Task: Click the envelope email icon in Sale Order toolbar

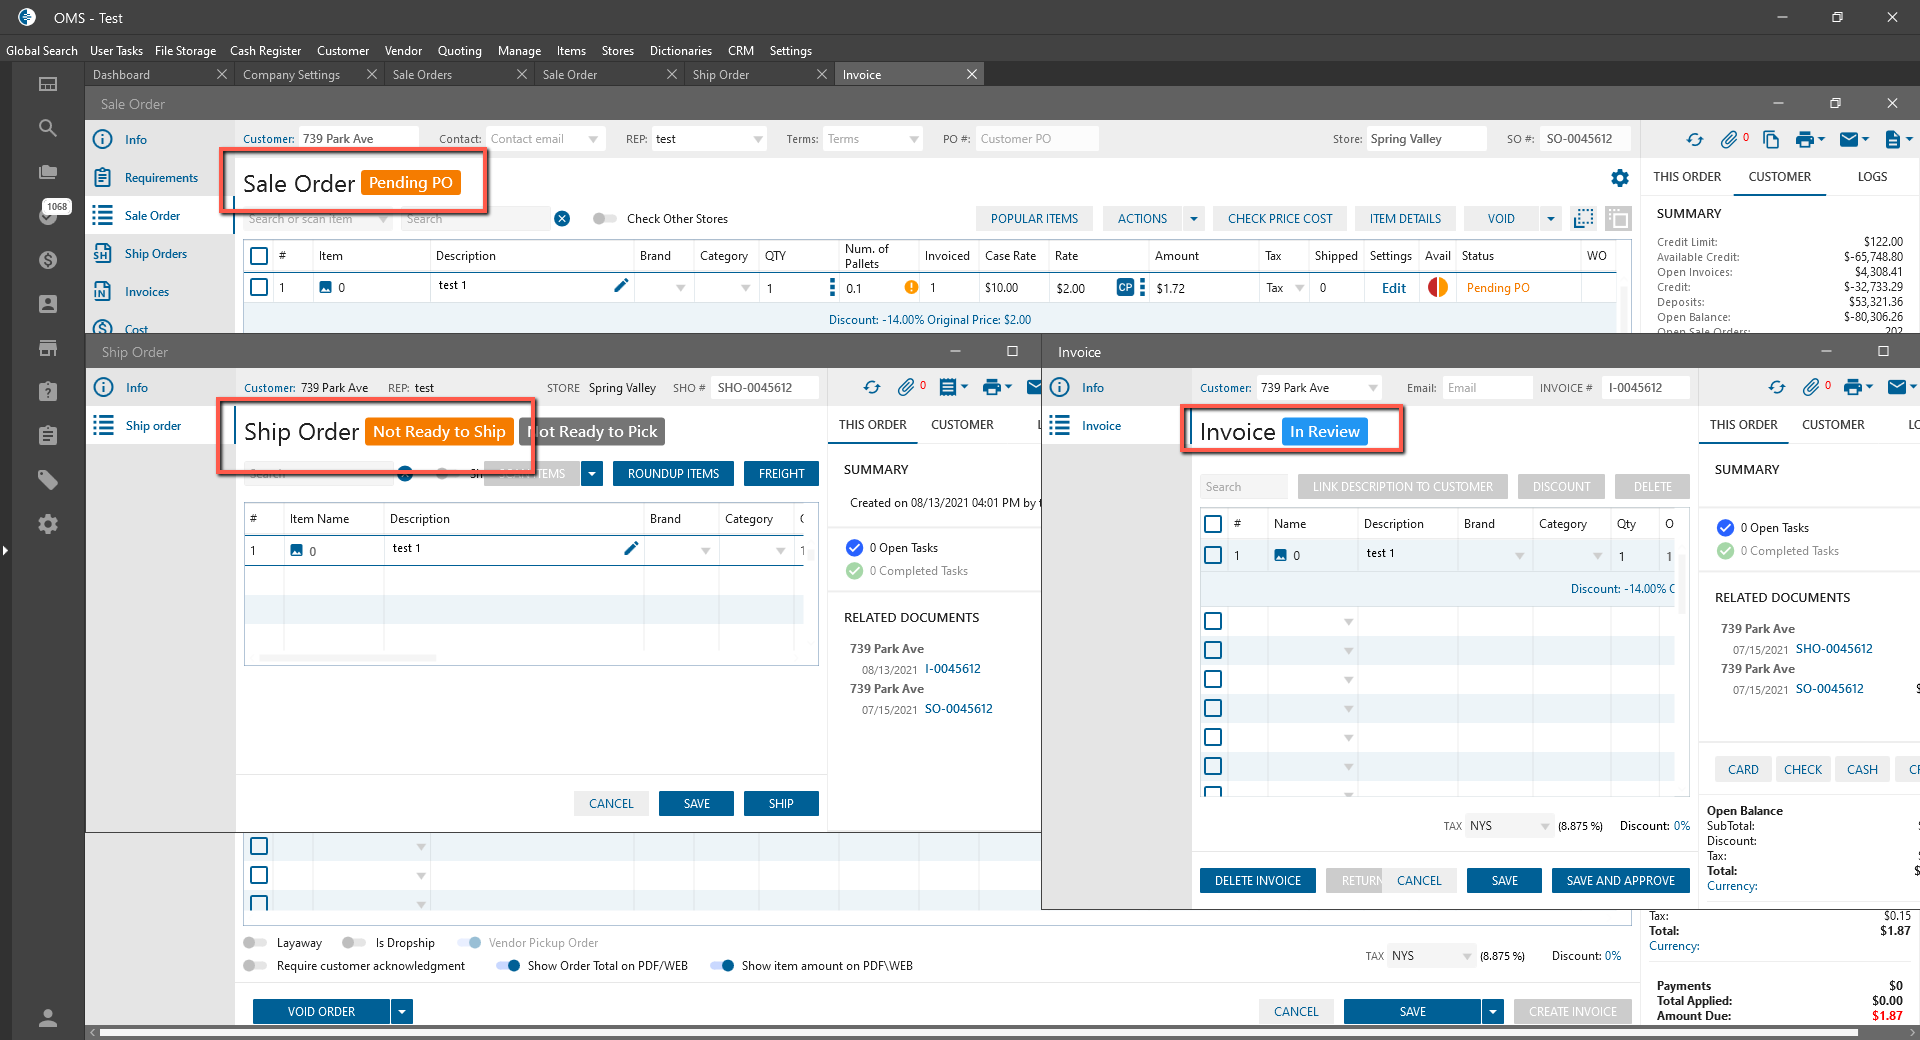Action: click(1848, 140)
